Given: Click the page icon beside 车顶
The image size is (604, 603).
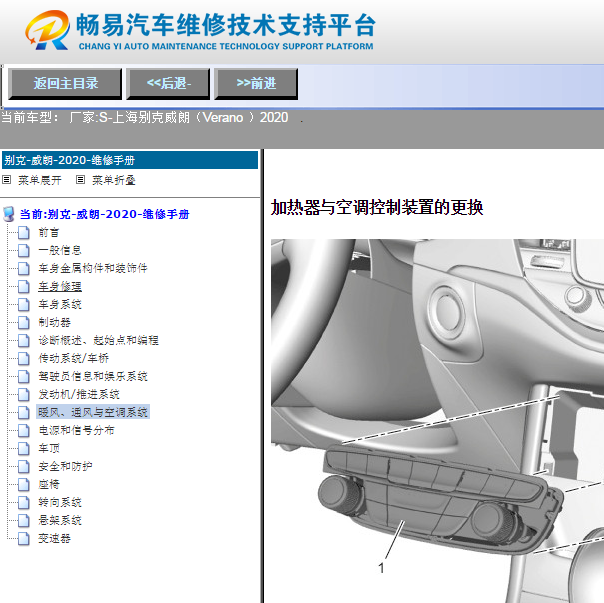Looking at the screenshot, I should pos(23,448).
